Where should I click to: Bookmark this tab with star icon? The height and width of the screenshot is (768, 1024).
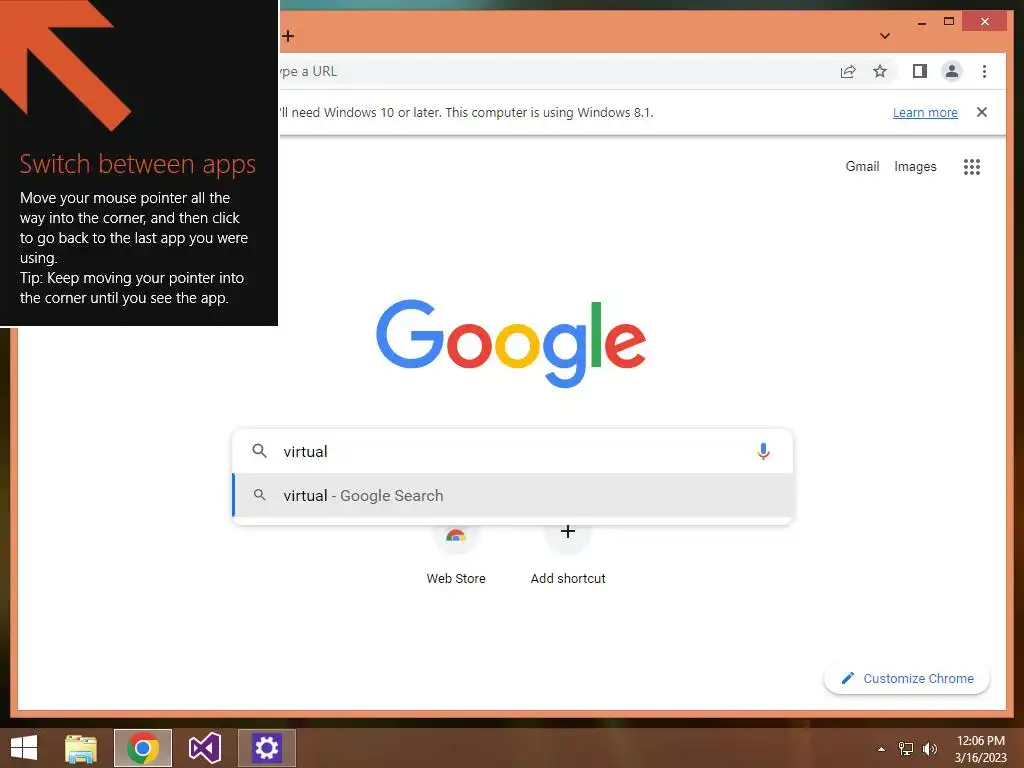pos(880,71)
